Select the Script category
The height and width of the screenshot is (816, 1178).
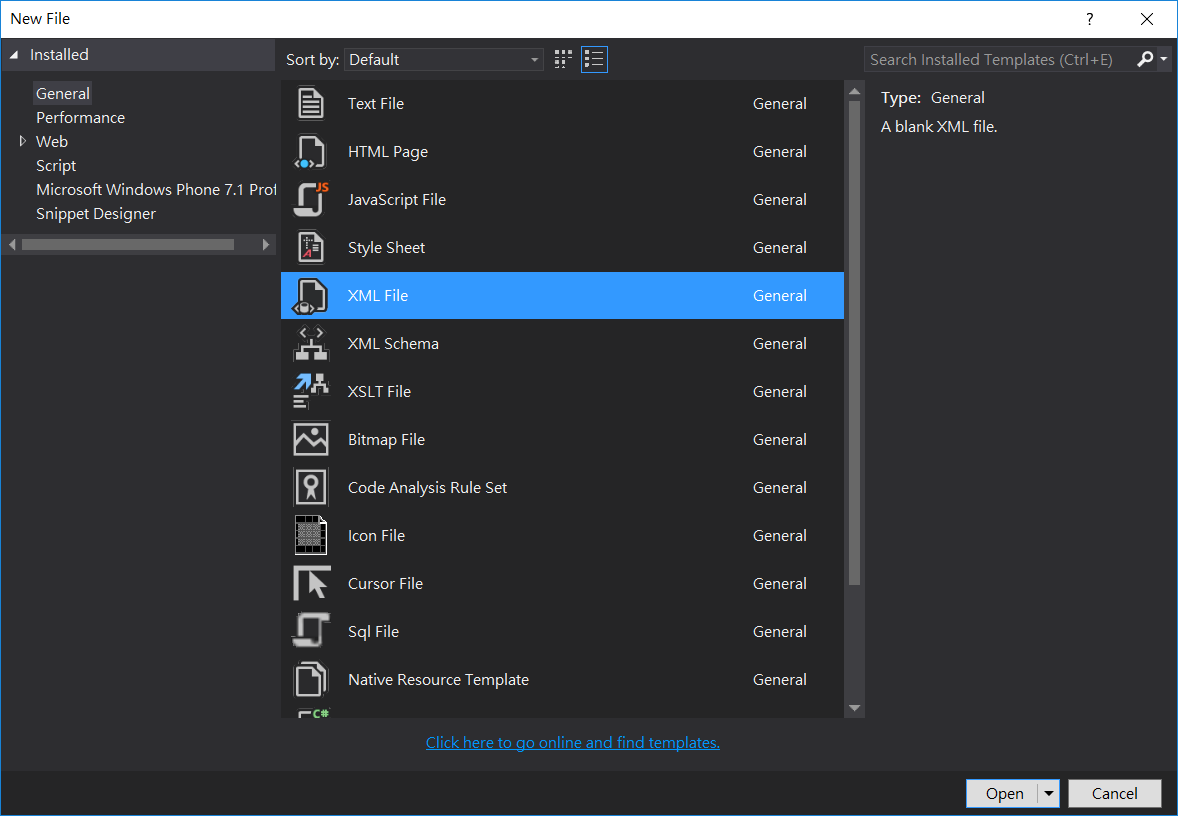point(56,165)
